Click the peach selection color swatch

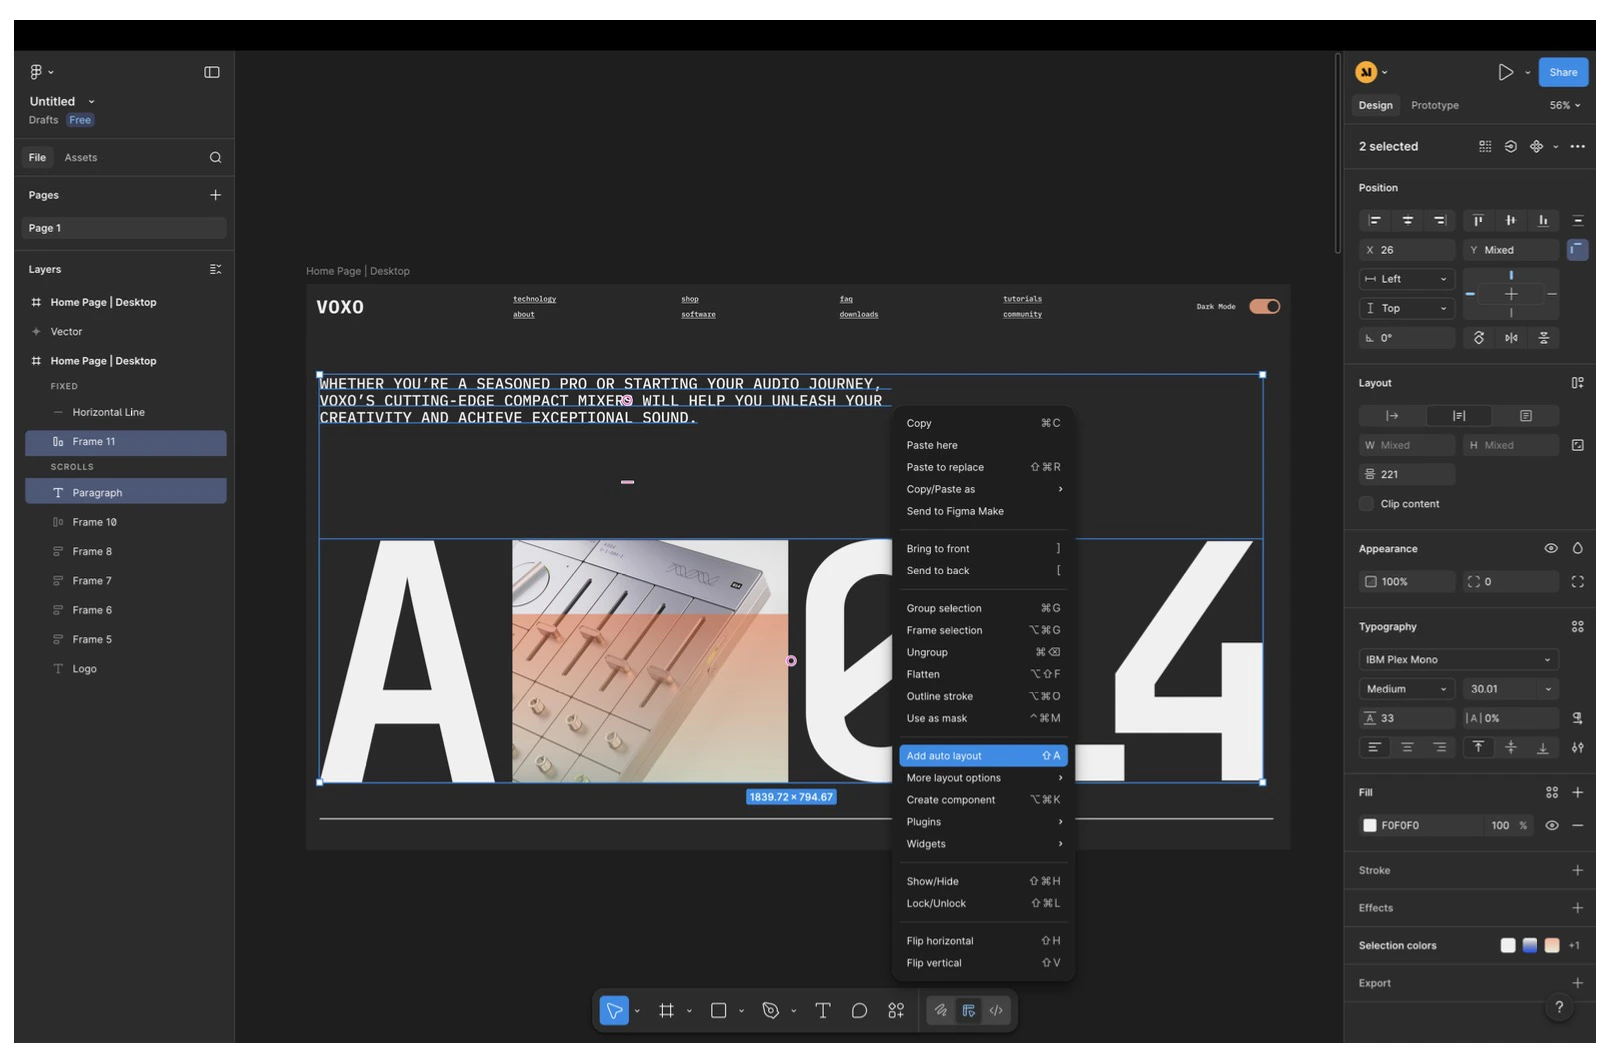(1552, 945)
